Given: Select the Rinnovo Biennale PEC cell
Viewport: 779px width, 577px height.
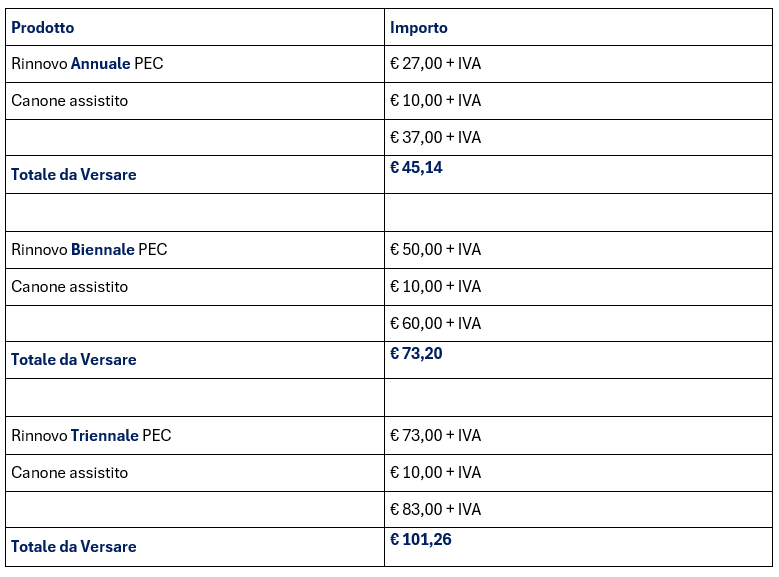Looking at the screenshot, I should (89, 249).
